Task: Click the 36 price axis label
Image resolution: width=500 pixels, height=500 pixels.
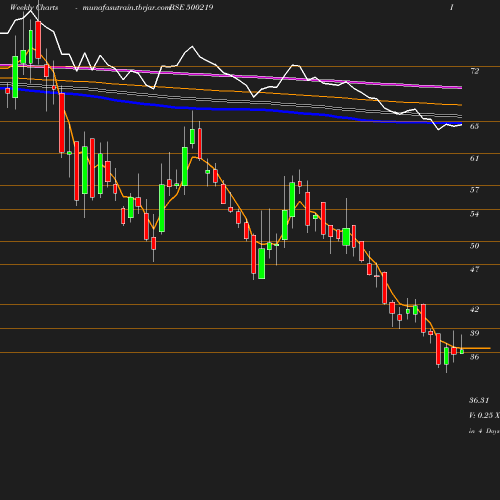Action: pyautogui.click(x=474, y=357)
